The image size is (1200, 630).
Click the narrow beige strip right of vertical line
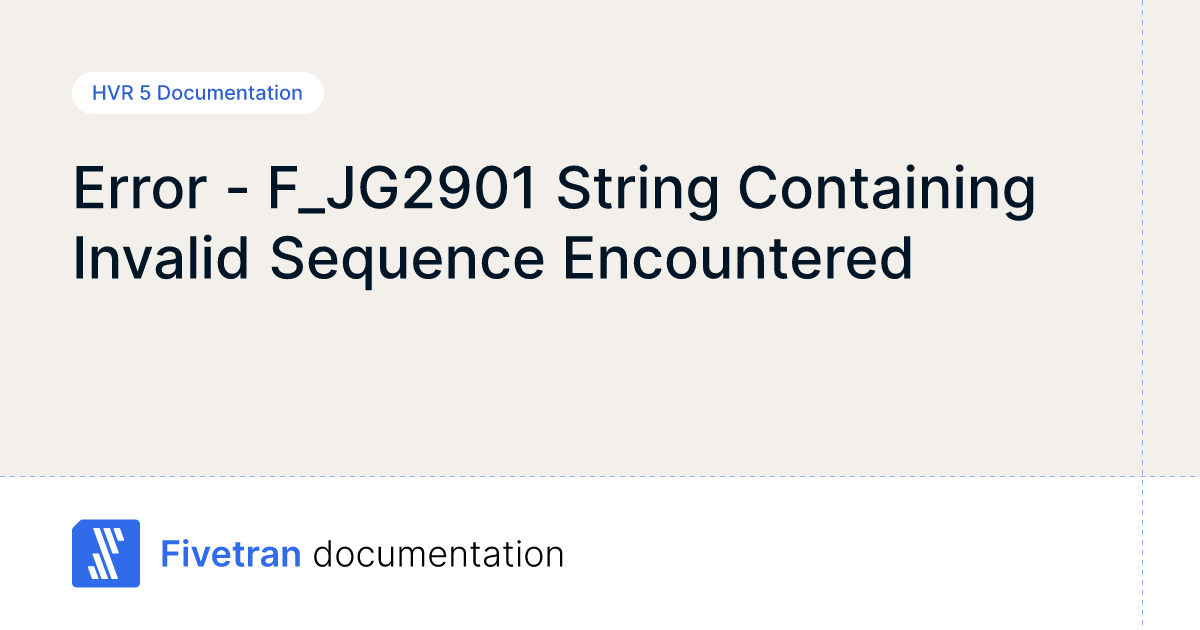point(1171,250)
